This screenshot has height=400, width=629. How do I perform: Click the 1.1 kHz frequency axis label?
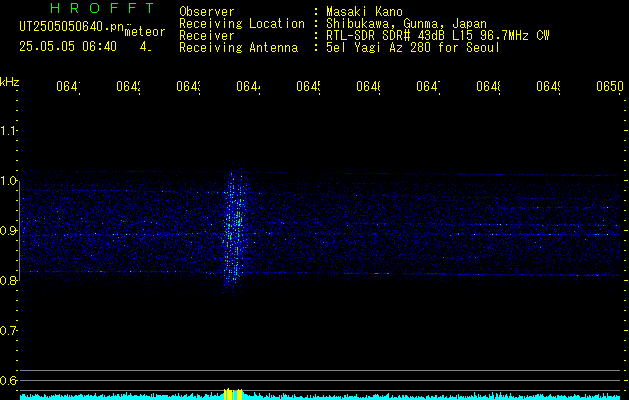click(8, 131)
